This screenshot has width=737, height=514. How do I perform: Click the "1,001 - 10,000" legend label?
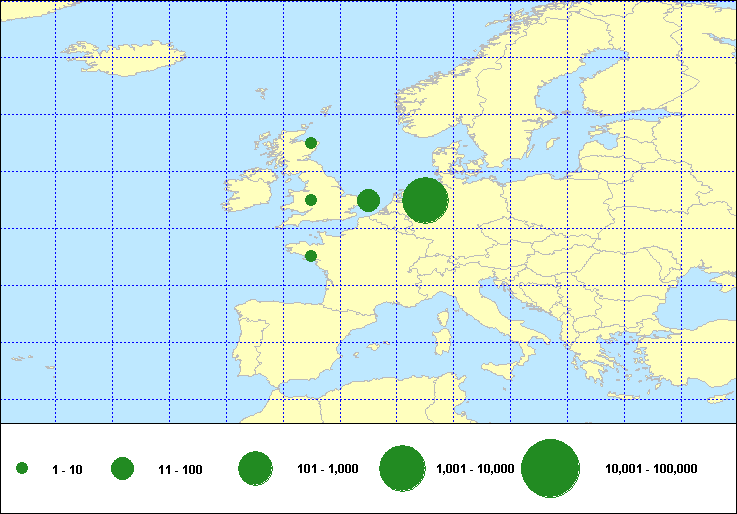[x=476, y=469]
